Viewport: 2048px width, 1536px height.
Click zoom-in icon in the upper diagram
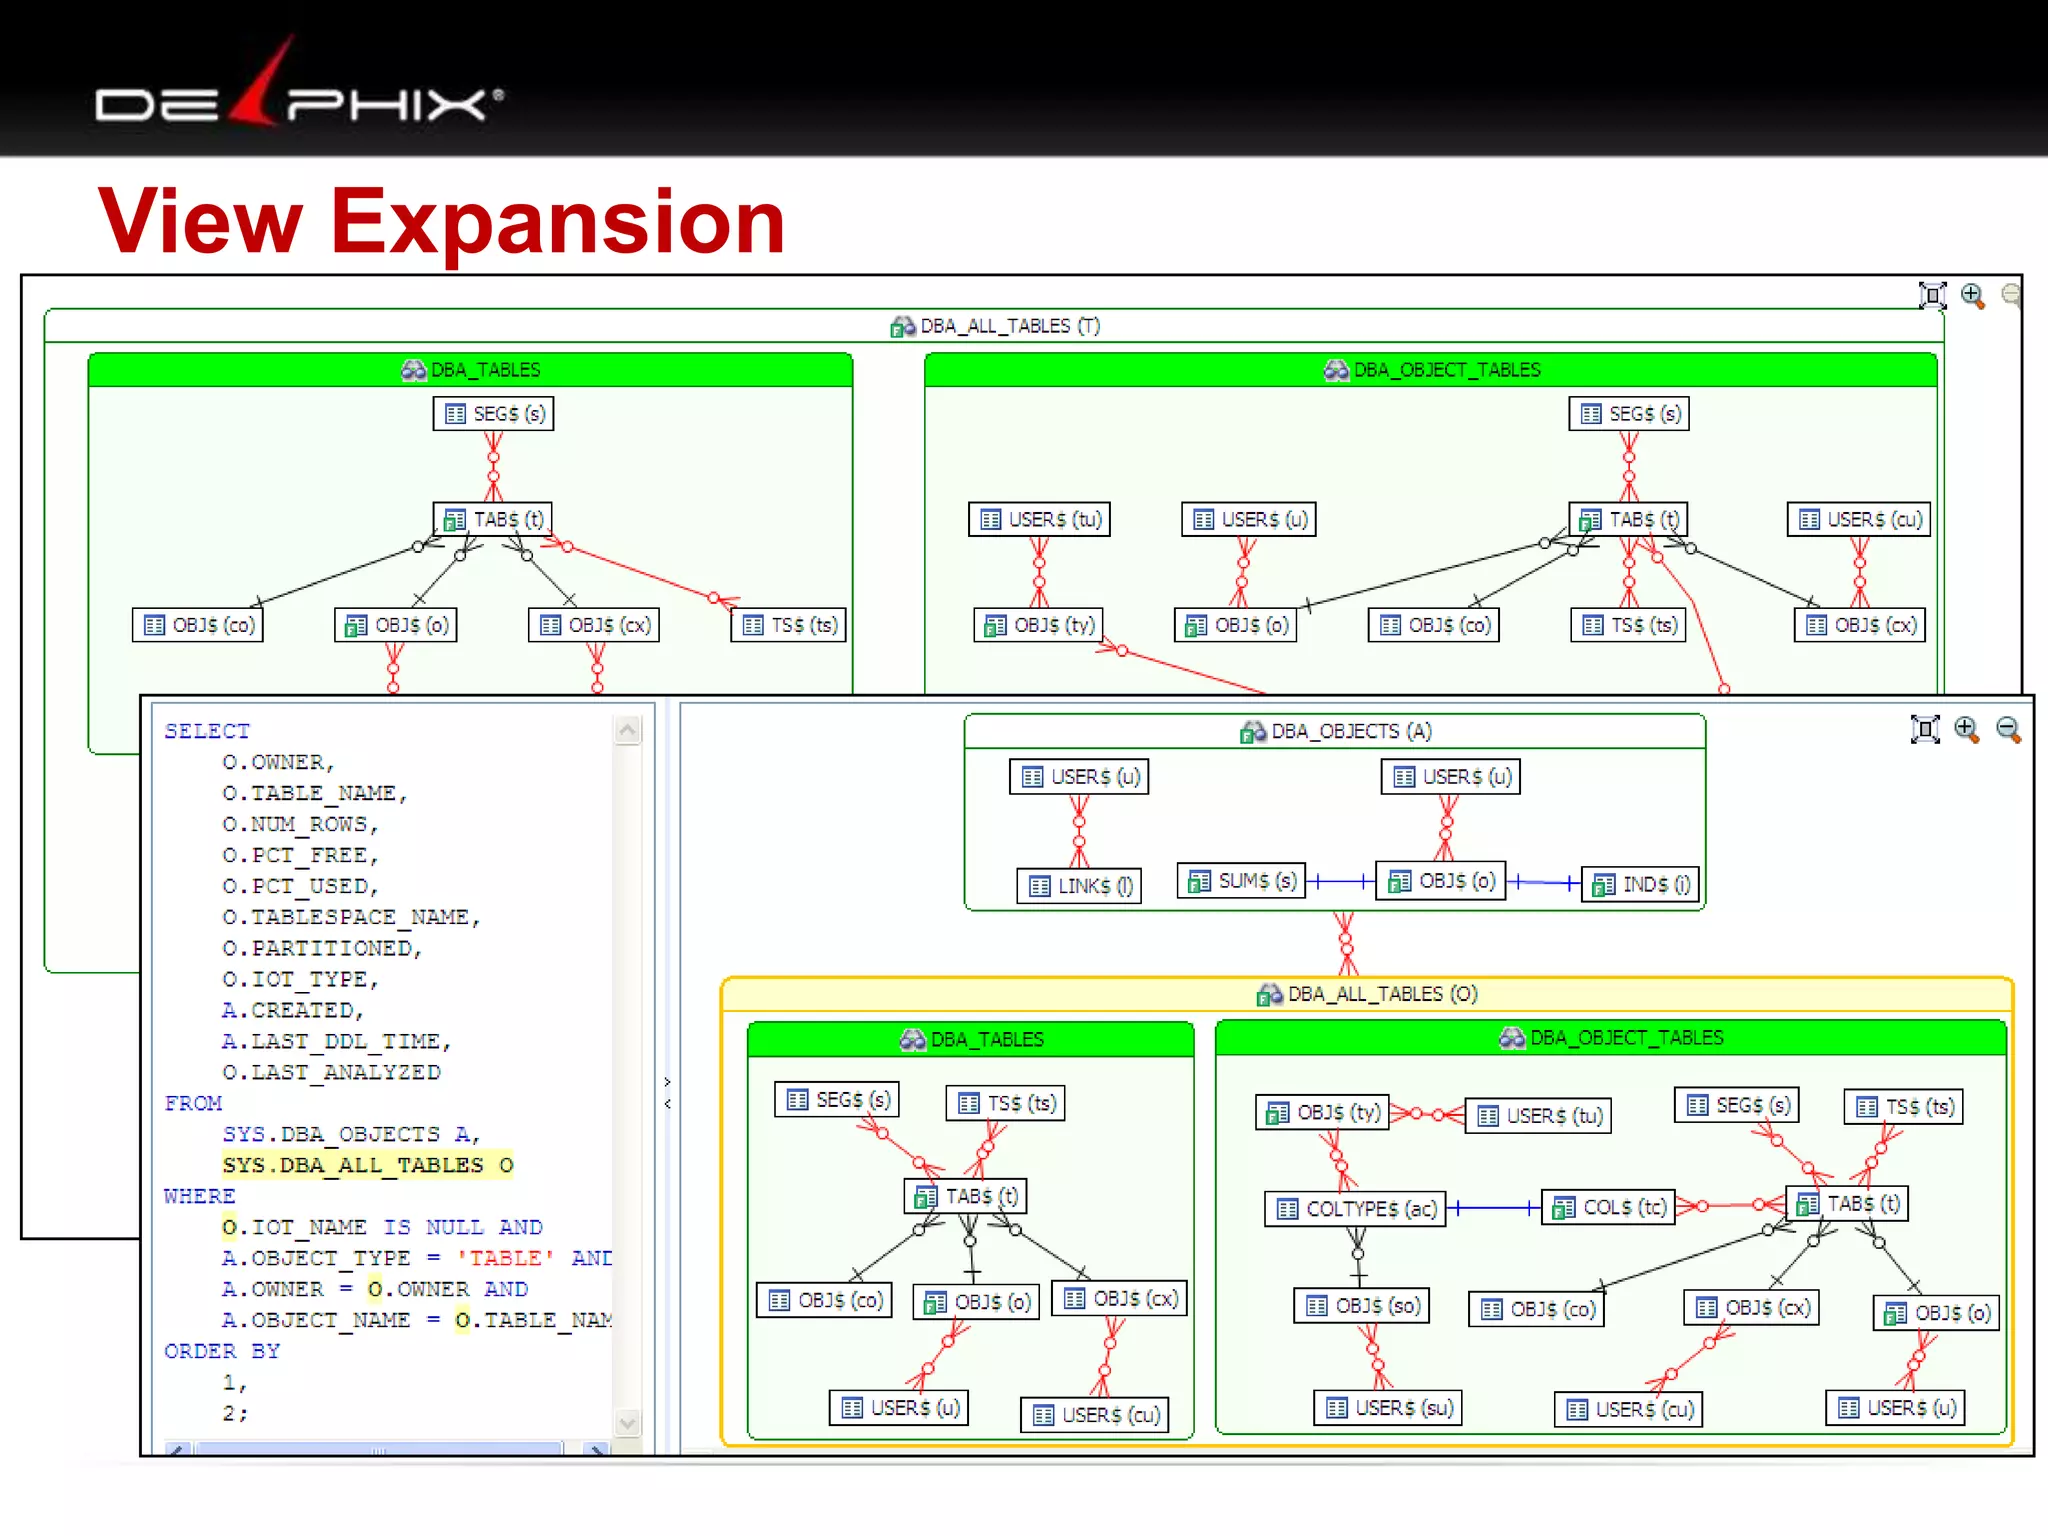pyautogui.click(x=1972, y=295)
